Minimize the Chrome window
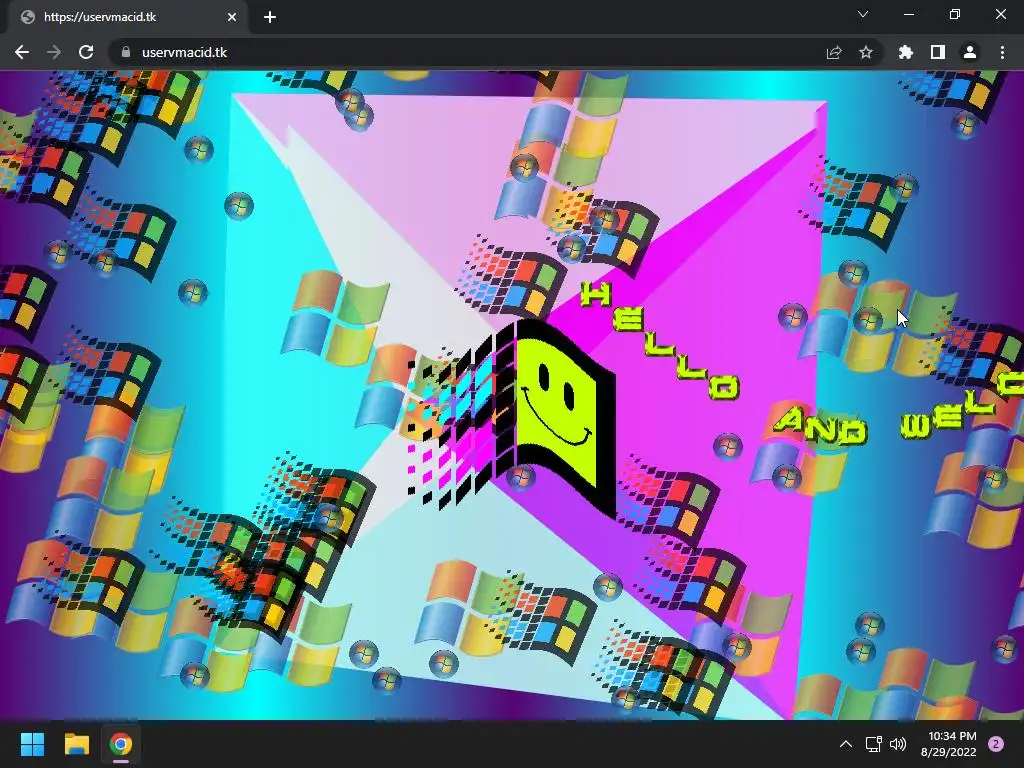Screen dimensions: 1024x768 [908, 14]
